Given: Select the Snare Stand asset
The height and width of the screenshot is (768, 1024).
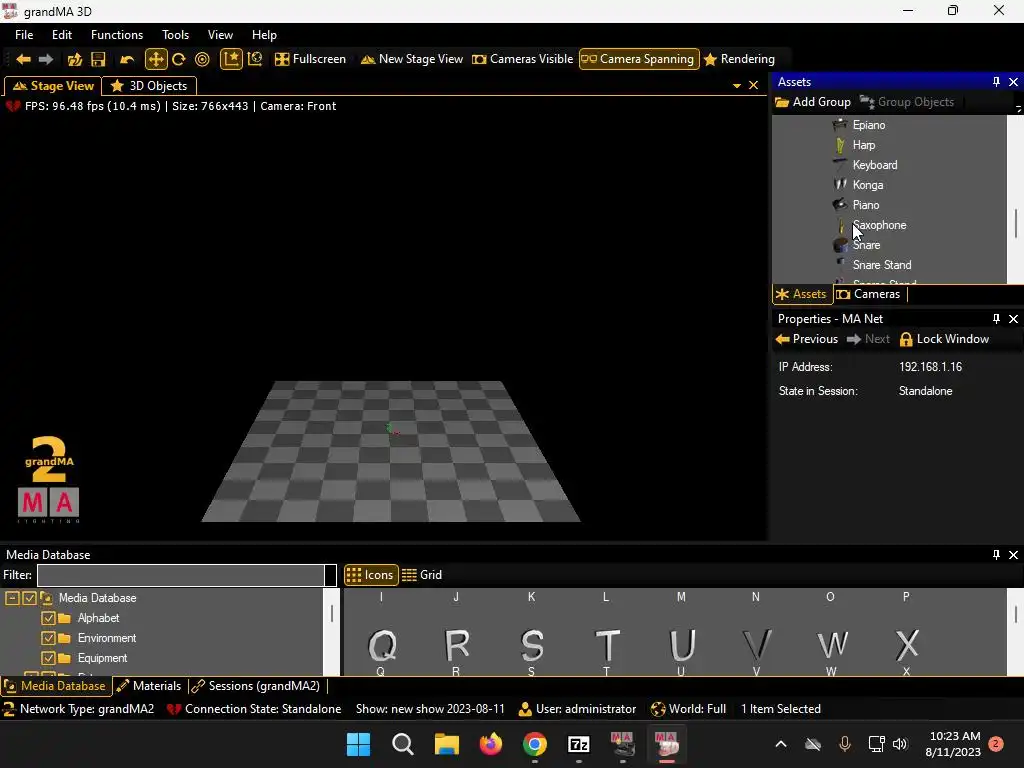Looking at the screenshot, I should click(882, 265).
